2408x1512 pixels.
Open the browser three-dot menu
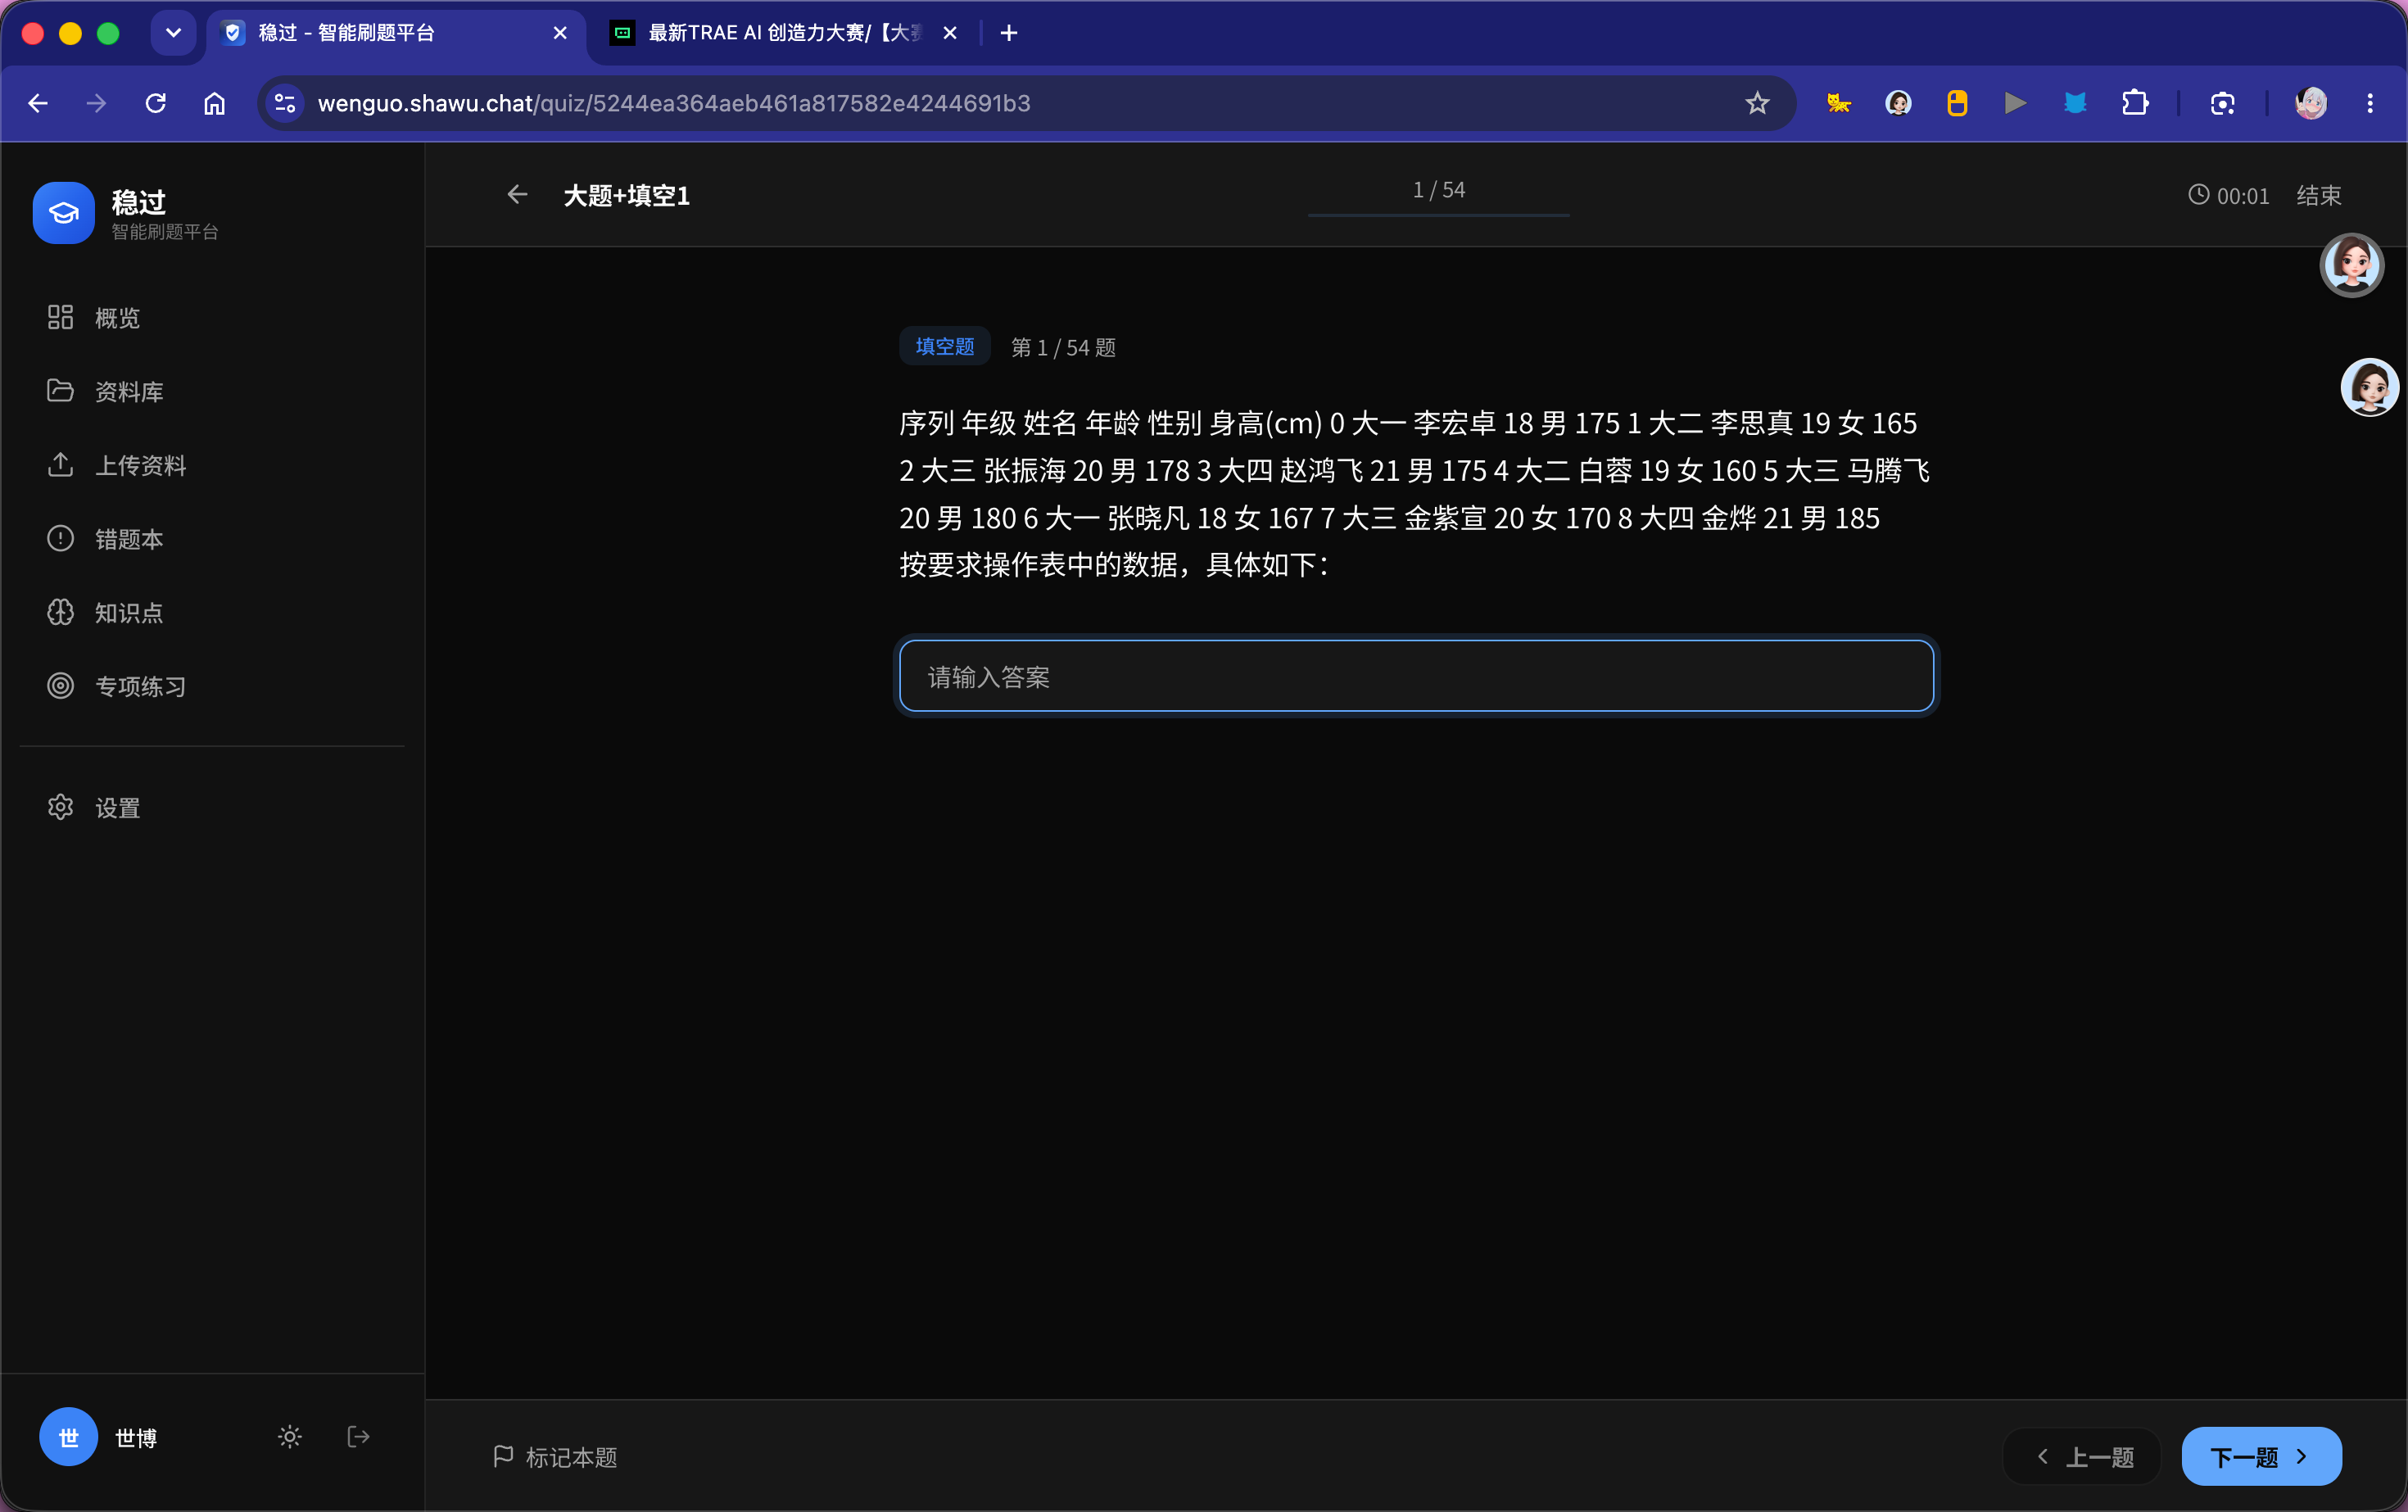pos(2370,103)
